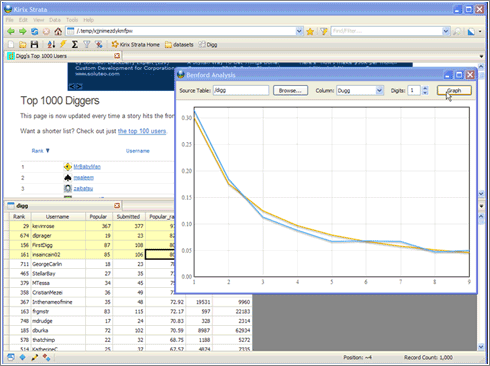
Task: Click the red-blue diamonds status bar icon
Action: click(x=46, y=357)
